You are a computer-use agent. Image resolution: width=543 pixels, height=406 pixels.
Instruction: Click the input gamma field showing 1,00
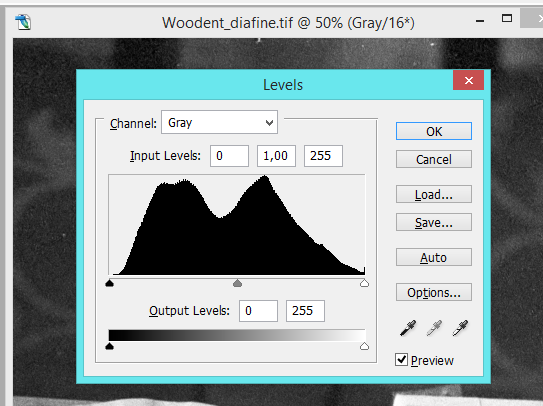point(276,156)
